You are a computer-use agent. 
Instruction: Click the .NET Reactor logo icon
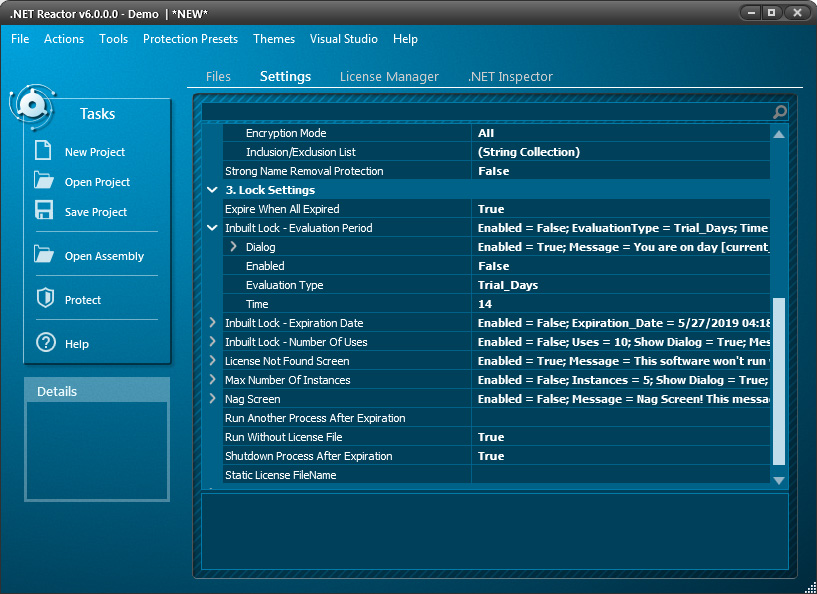tap(30, 106)
